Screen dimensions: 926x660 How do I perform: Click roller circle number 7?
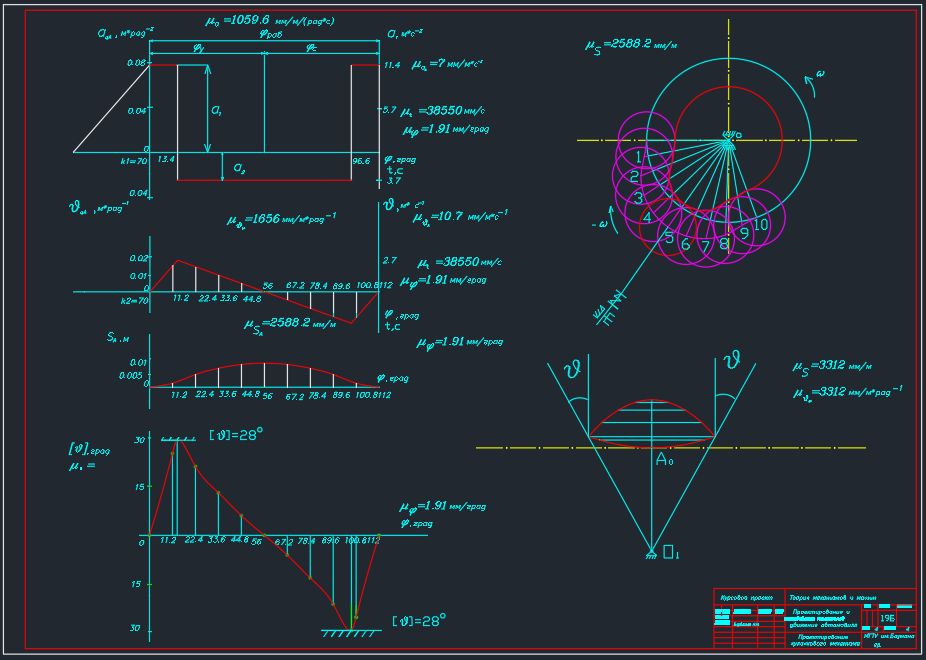tap(706, 246)
